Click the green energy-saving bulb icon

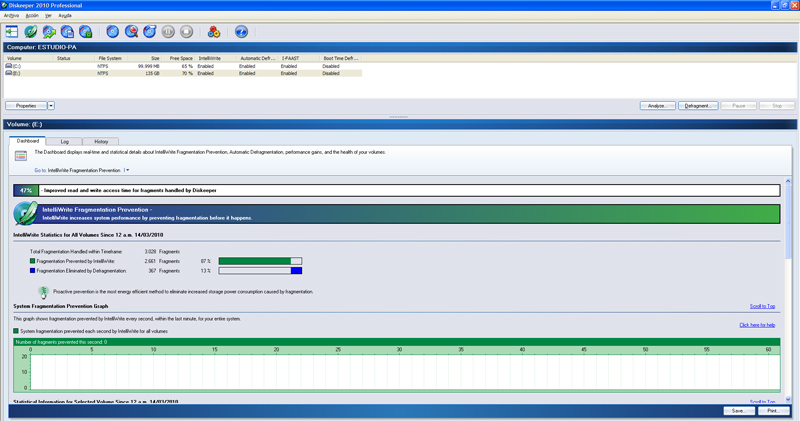pyautogui.click(x=43, y=292)
